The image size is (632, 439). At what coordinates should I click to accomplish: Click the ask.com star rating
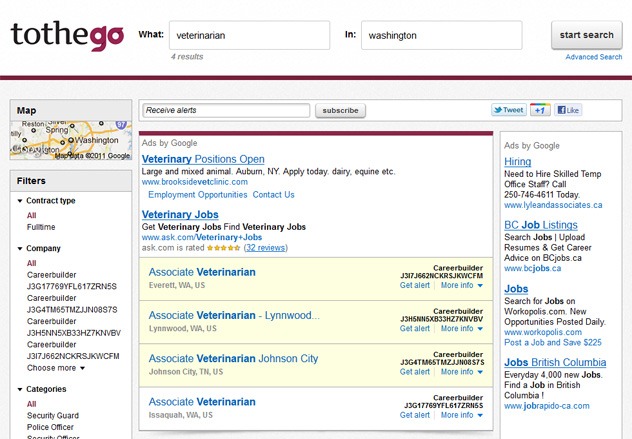coord(223,248)
